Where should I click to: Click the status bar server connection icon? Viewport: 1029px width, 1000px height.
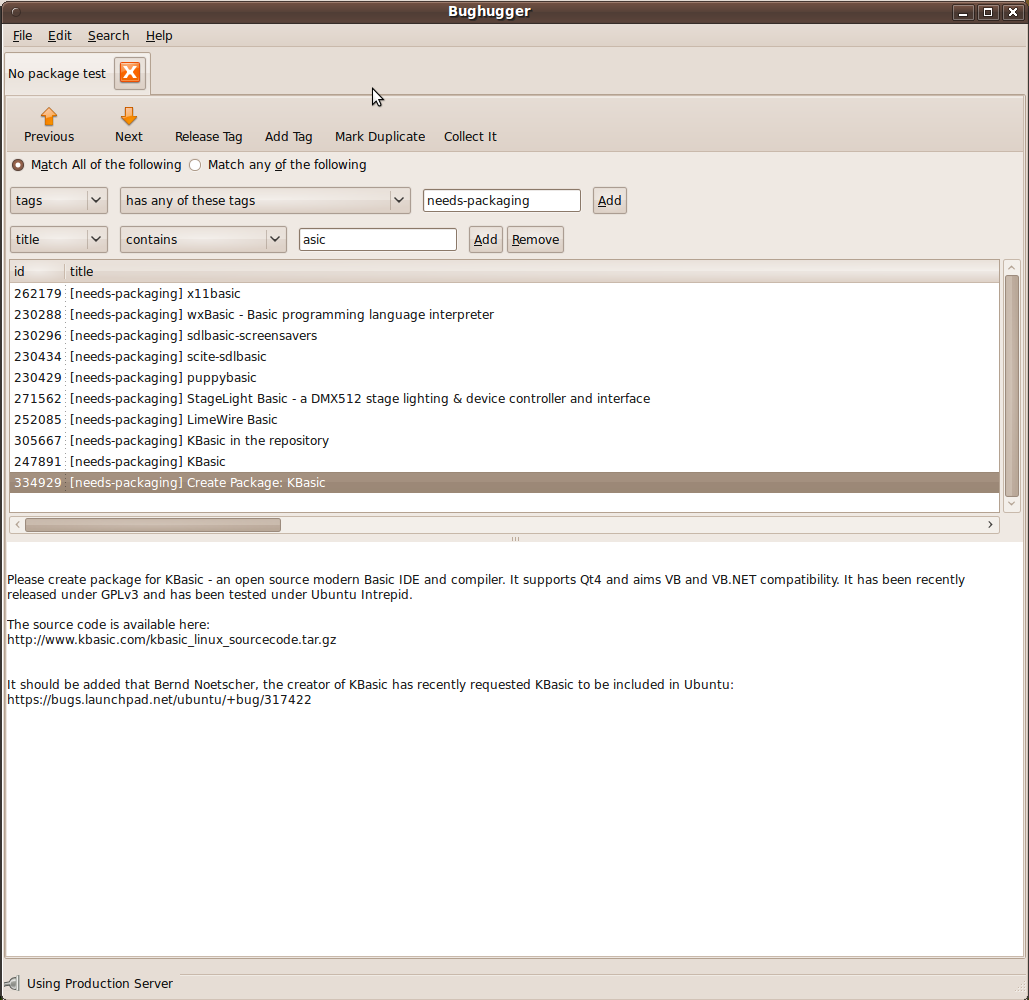tap(11, 983)
